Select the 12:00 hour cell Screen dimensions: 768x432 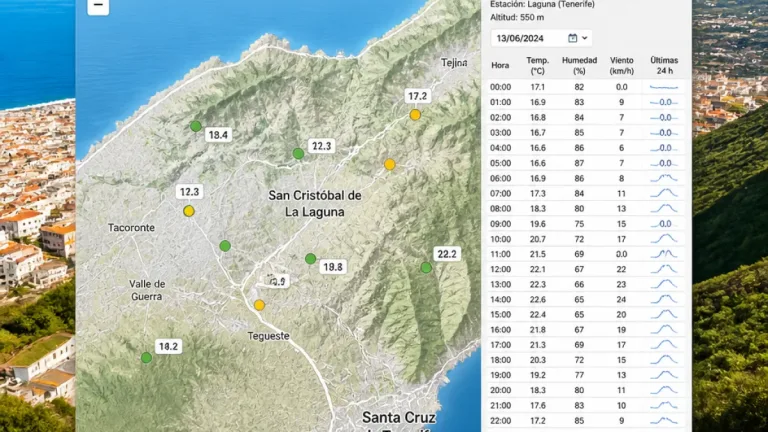pyautogui.click(x=501, y=269)
